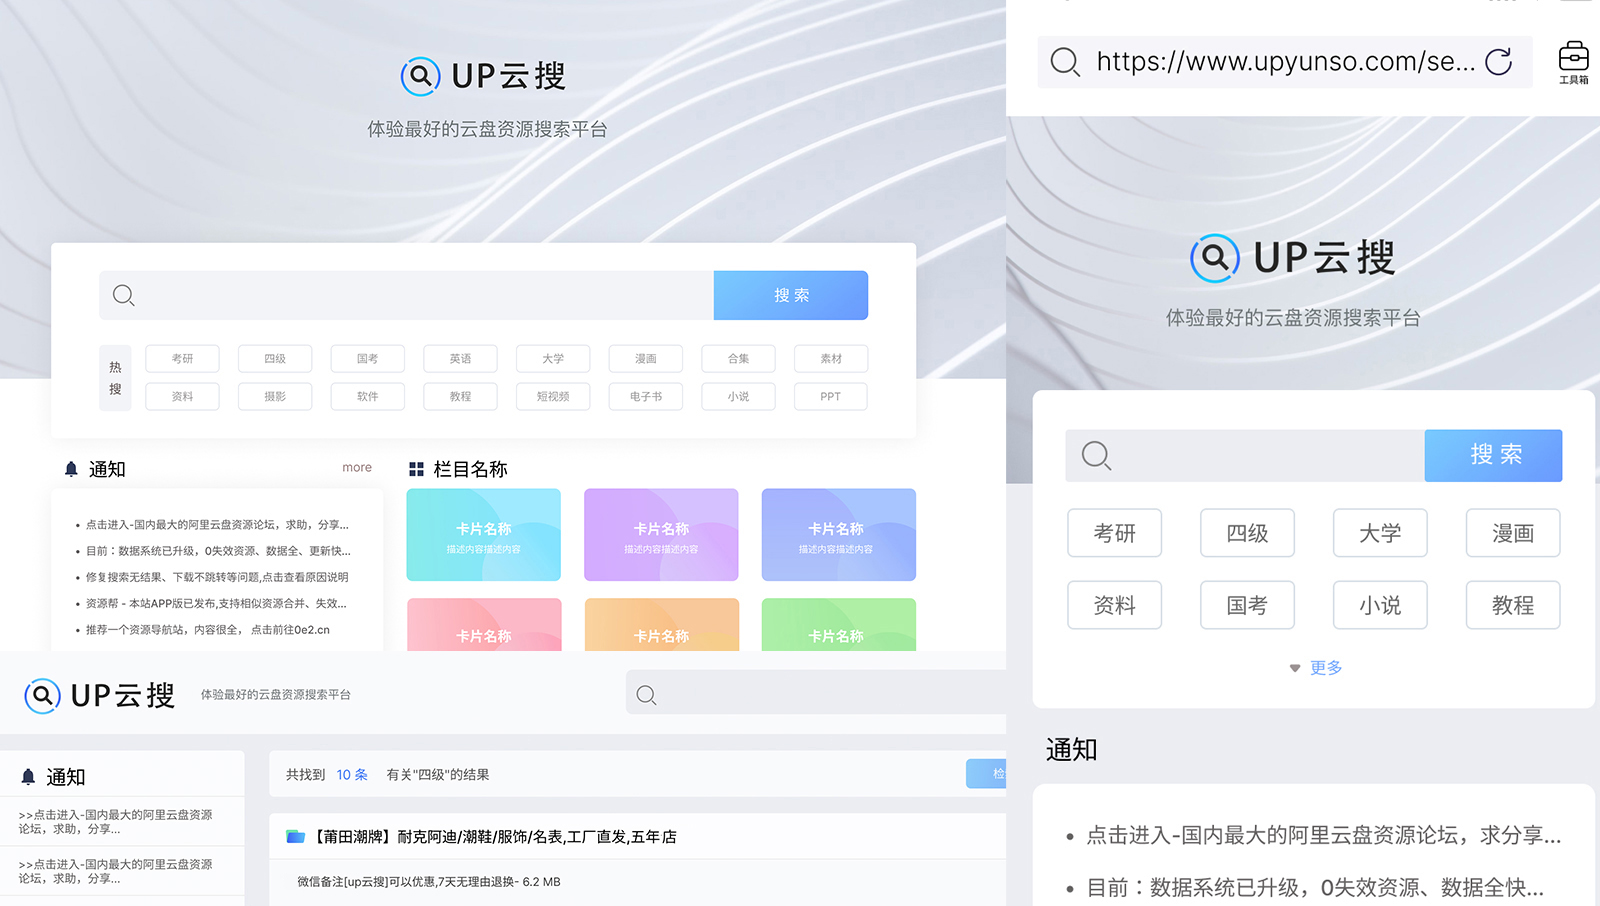Tap the 四级 tag in mobile view

[1247, 533]
